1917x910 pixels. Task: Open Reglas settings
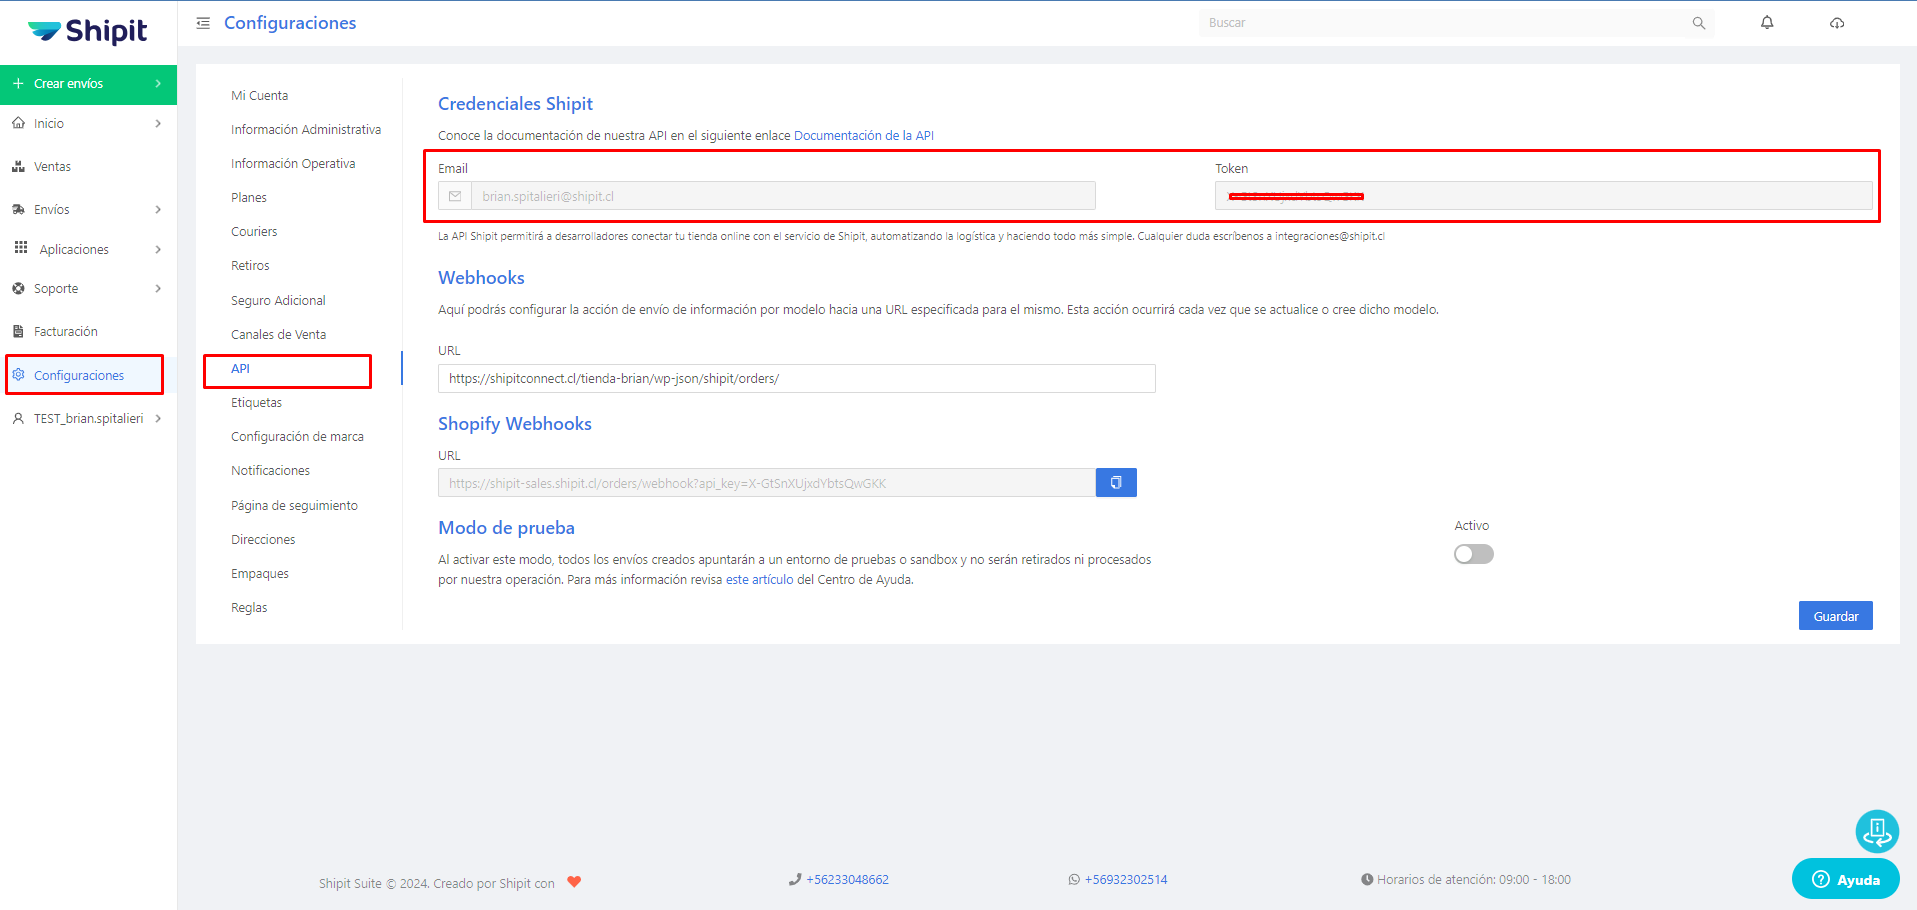[x=249, y=607]
